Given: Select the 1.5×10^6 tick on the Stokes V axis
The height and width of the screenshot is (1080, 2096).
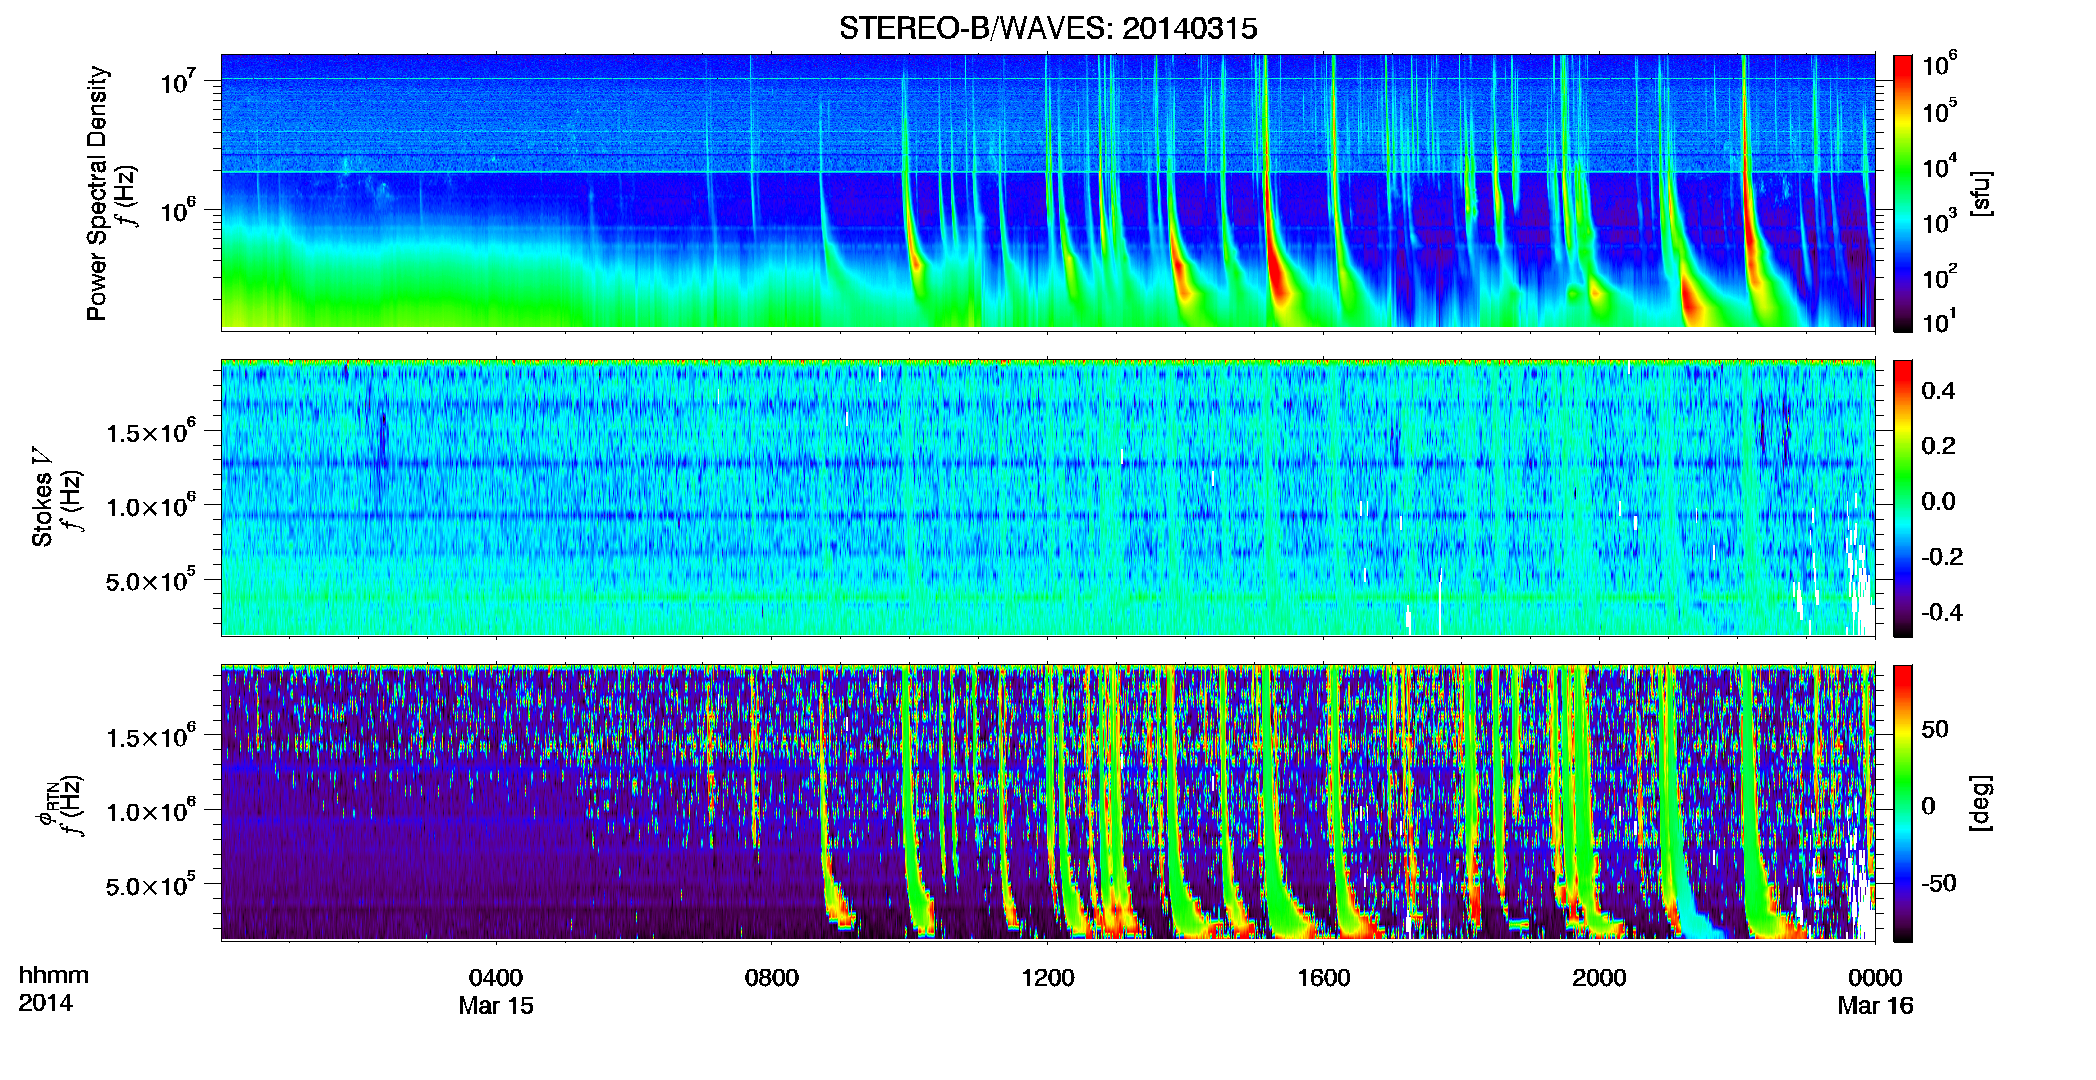Looking at the screenshot, I should 151,431.
